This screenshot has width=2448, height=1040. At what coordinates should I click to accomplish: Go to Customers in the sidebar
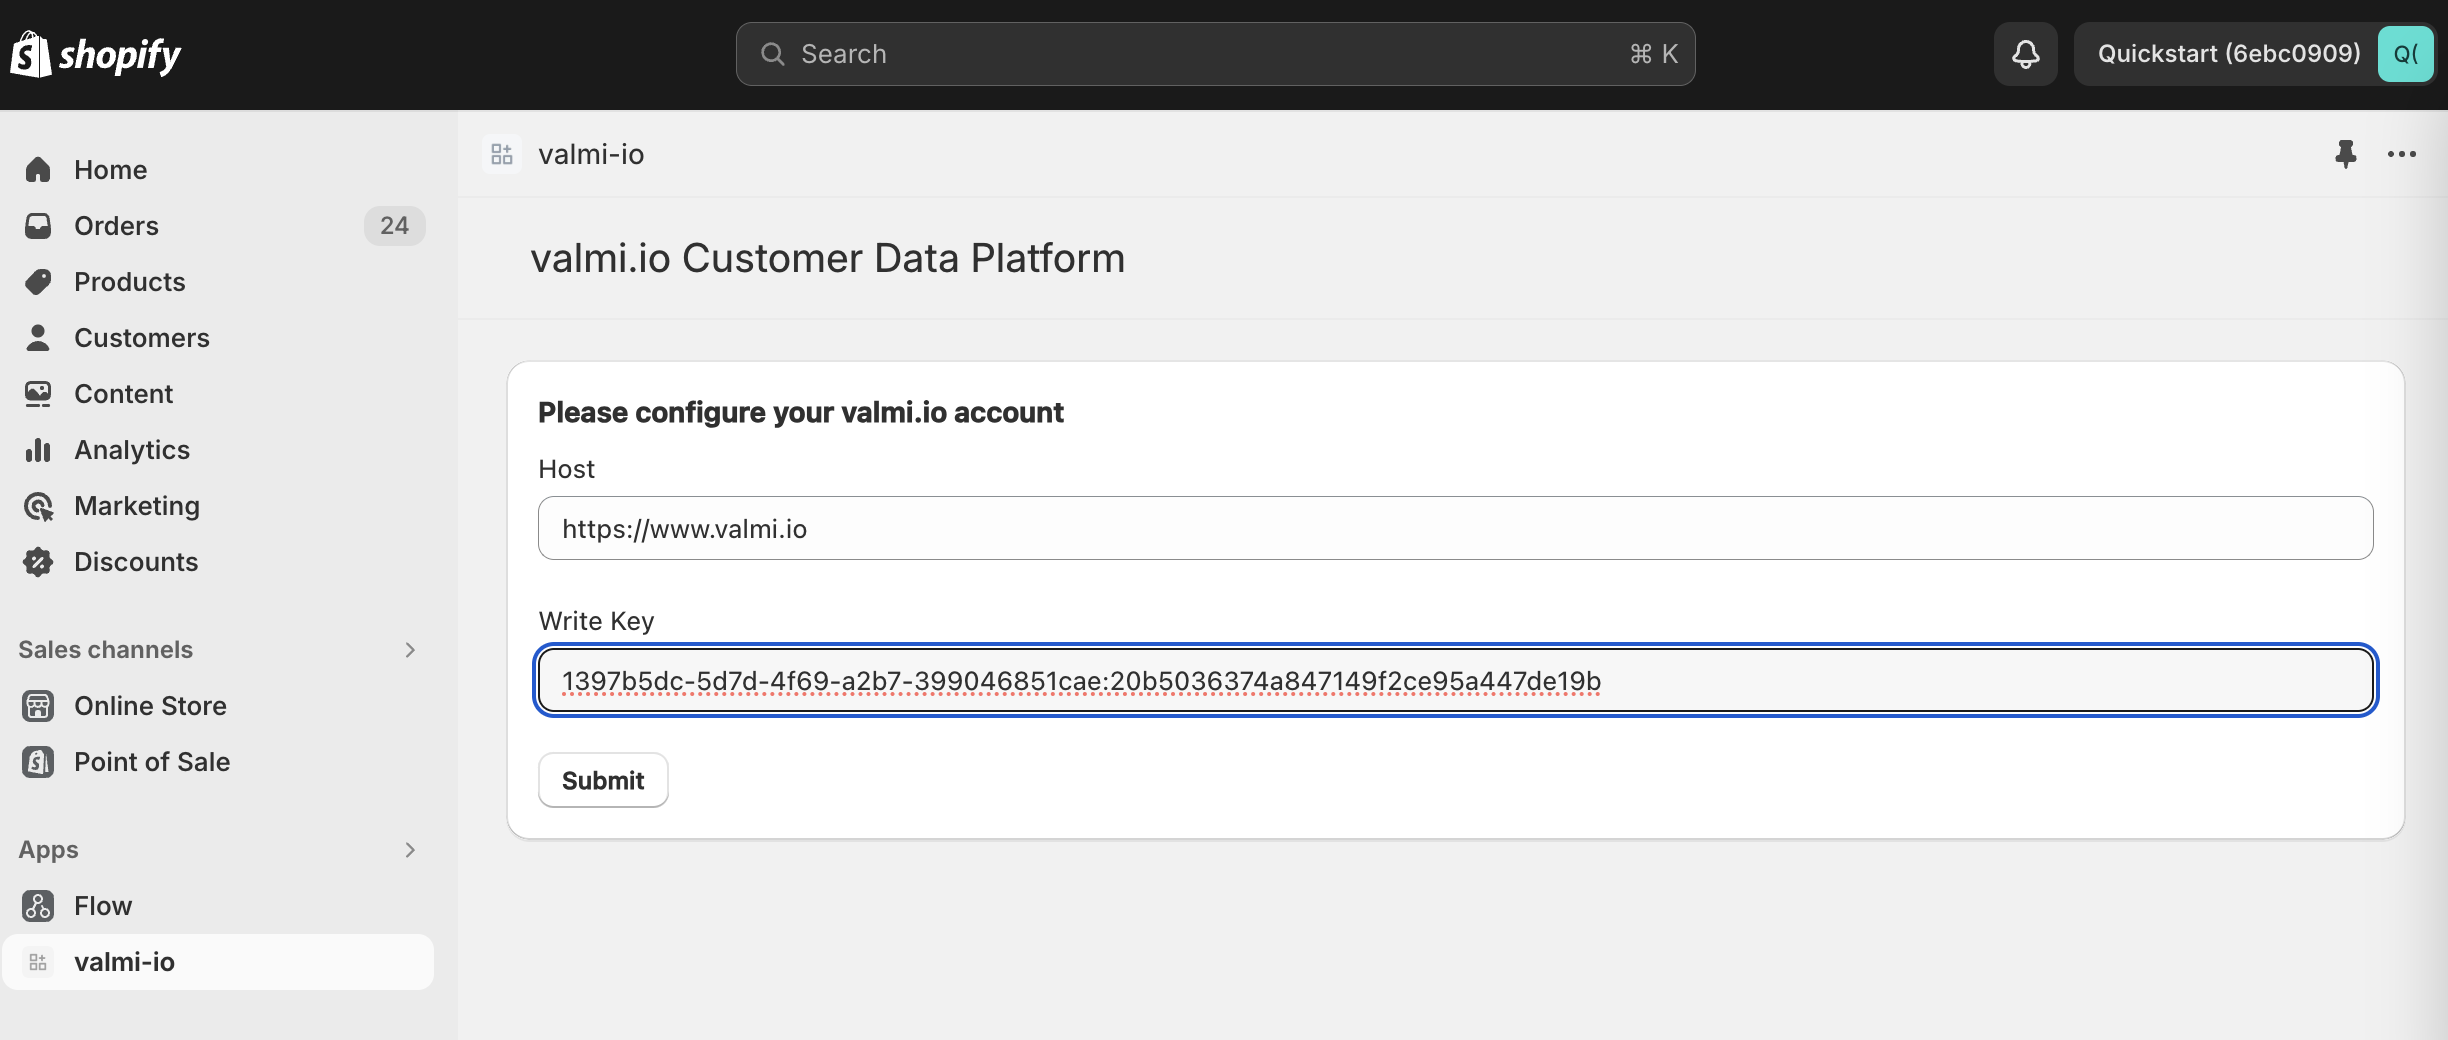coord(142,338)
